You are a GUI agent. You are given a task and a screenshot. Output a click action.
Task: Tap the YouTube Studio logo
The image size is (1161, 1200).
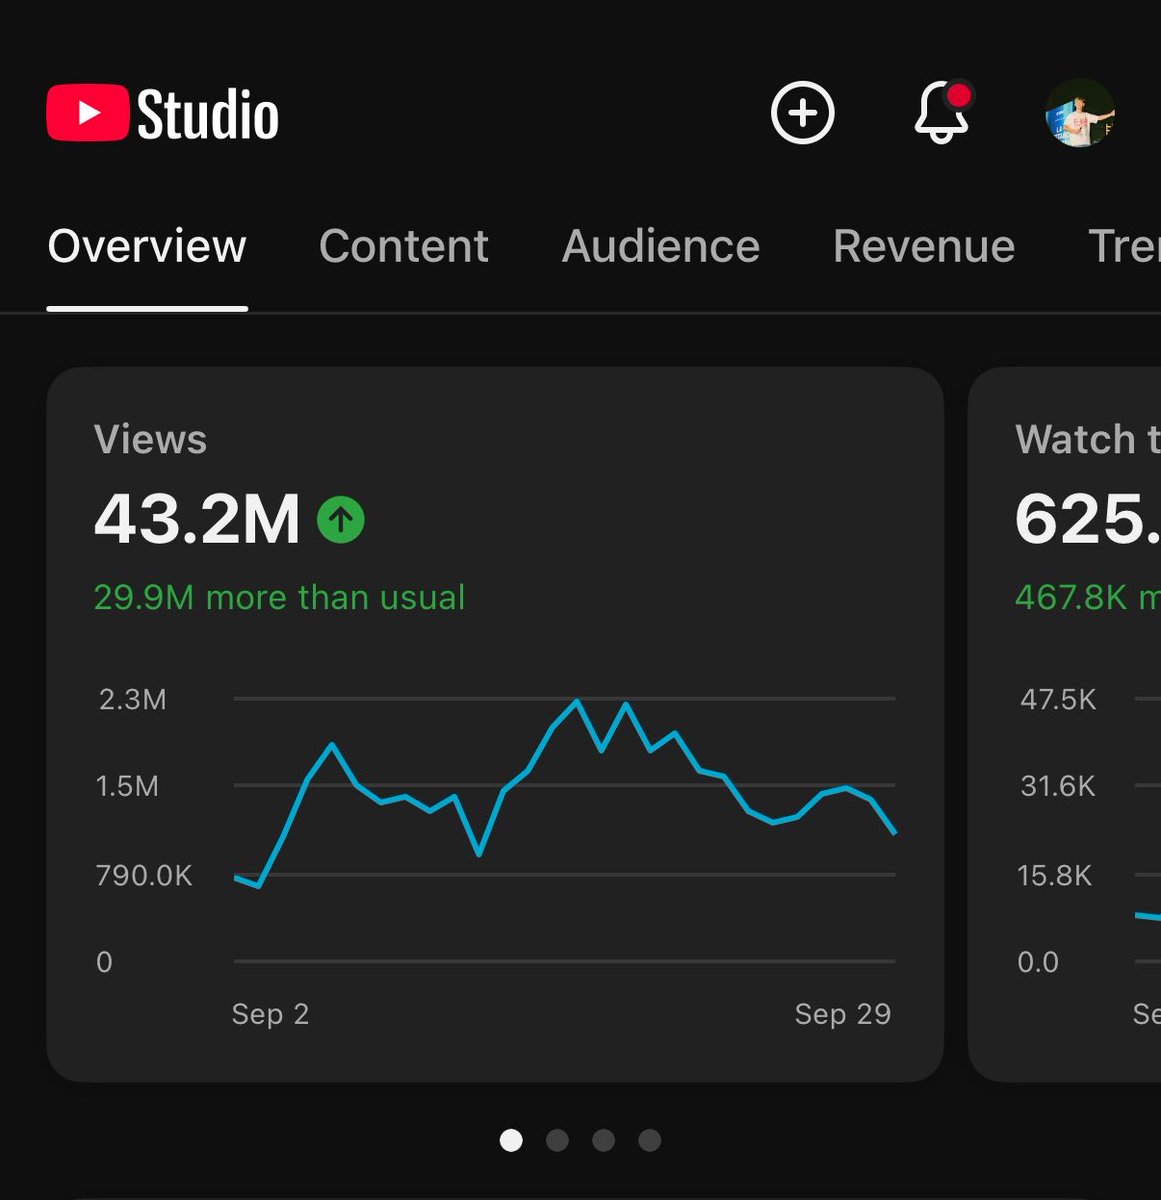pos(163,114)
